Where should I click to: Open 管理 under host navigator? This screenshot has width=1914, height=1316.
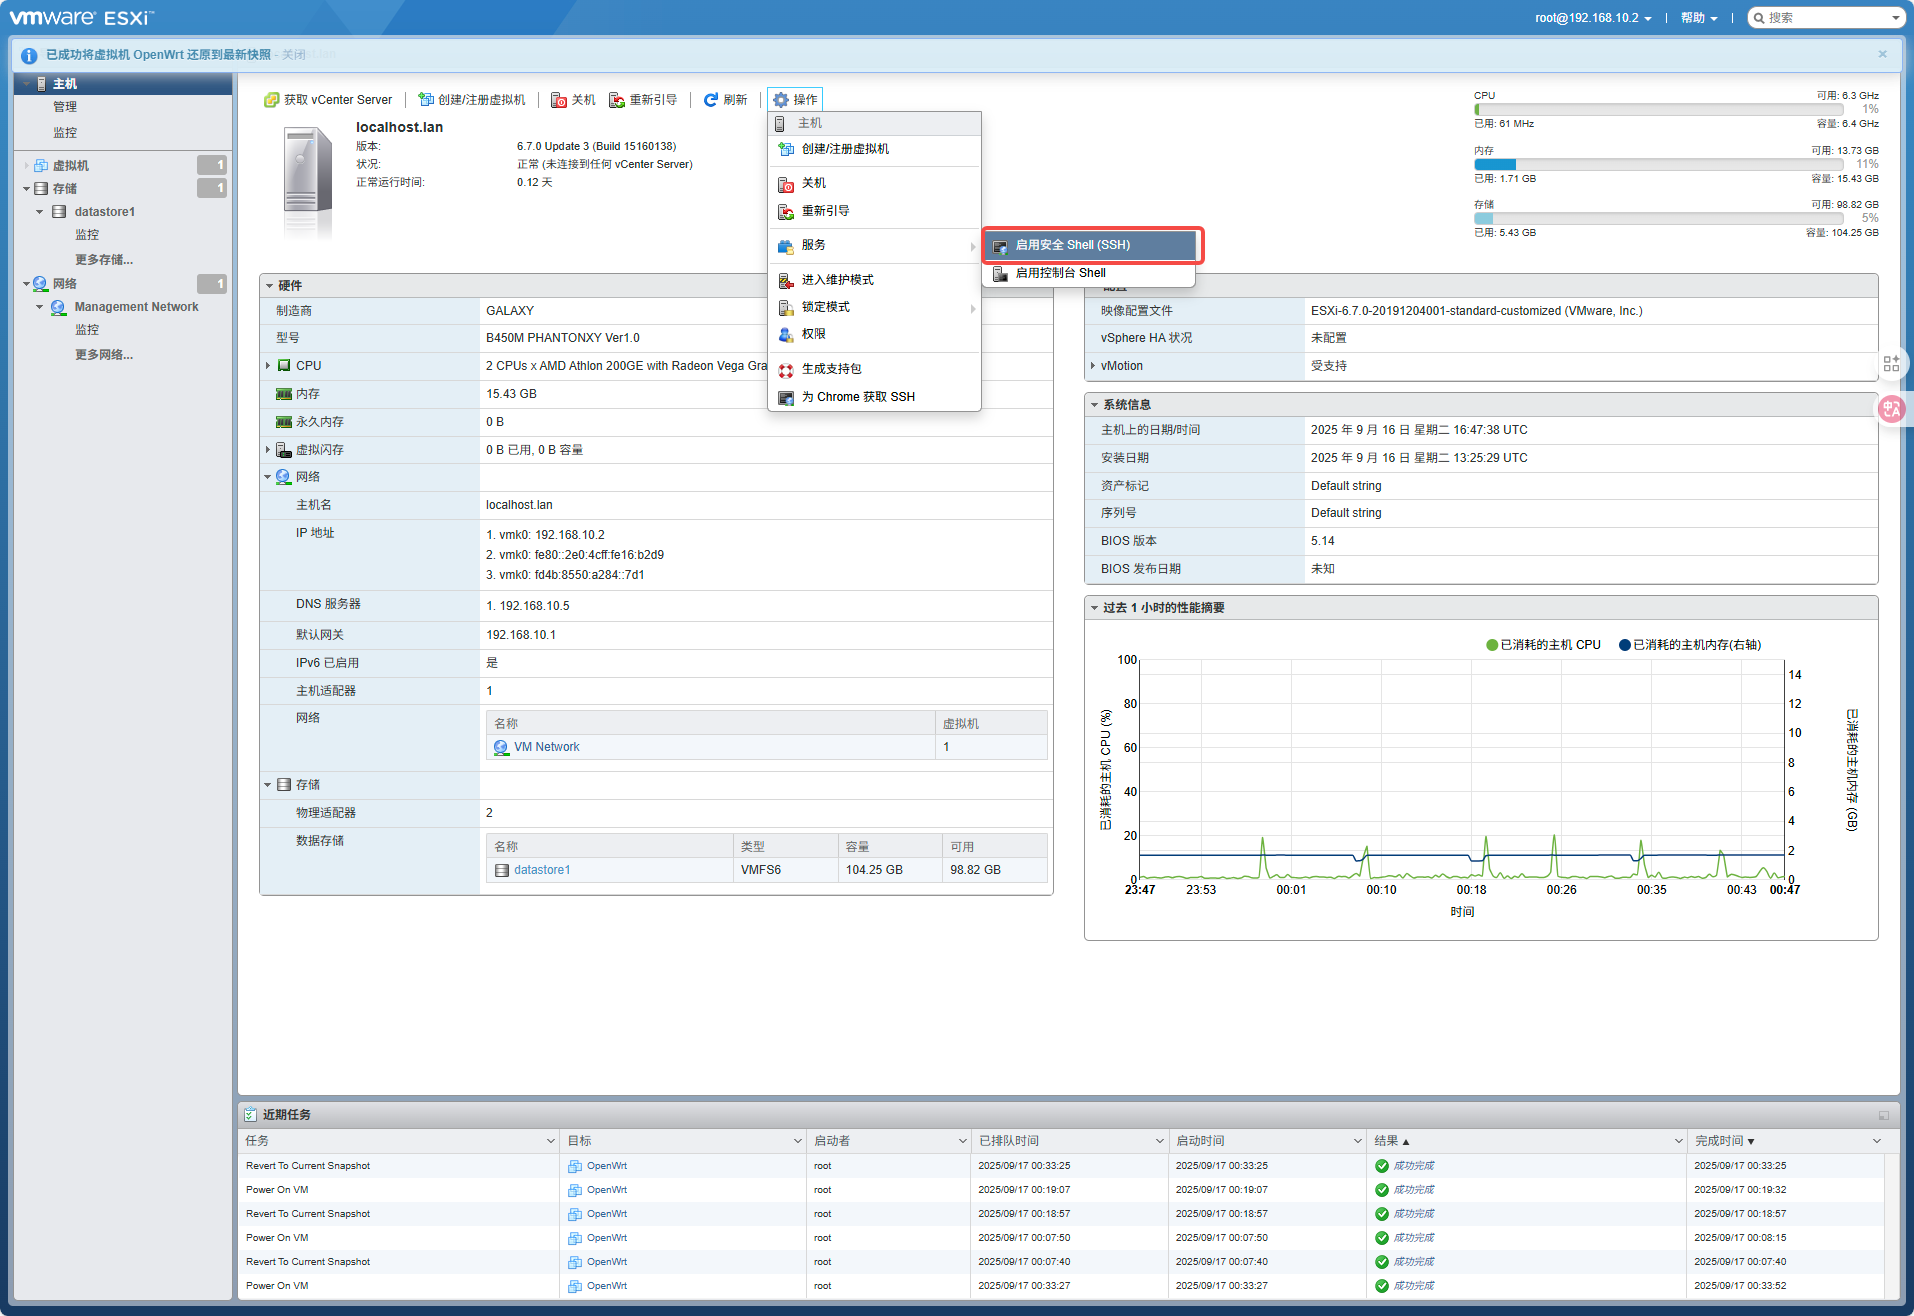(65, 107)
